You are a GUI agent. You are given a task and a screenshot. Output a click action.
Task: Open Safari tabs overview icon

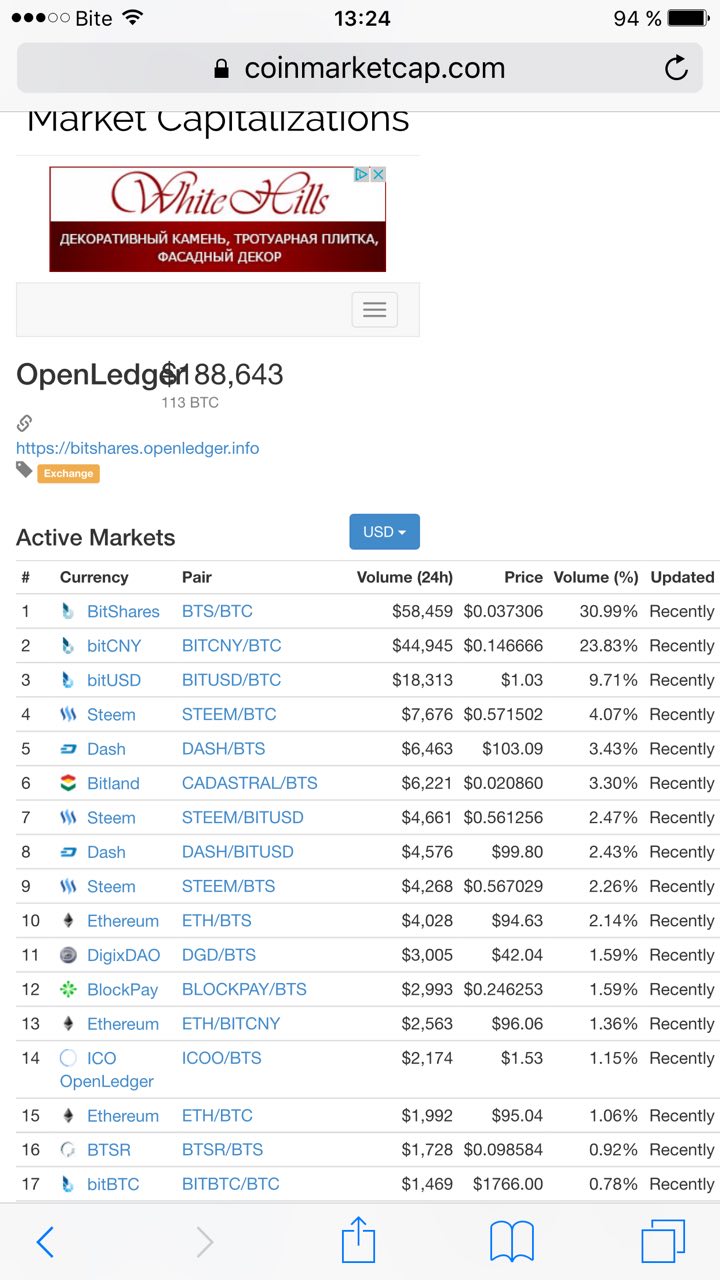coord(663,1242)
